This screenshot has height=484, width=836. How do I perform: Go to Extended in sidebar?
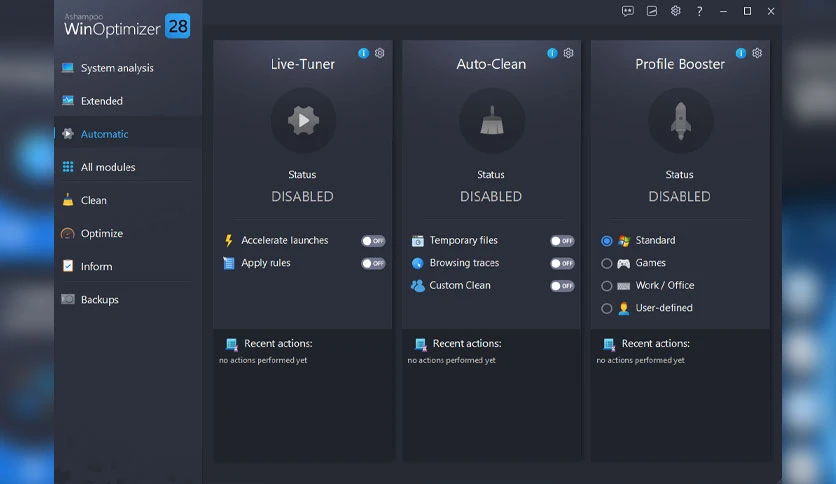[128, 101]
